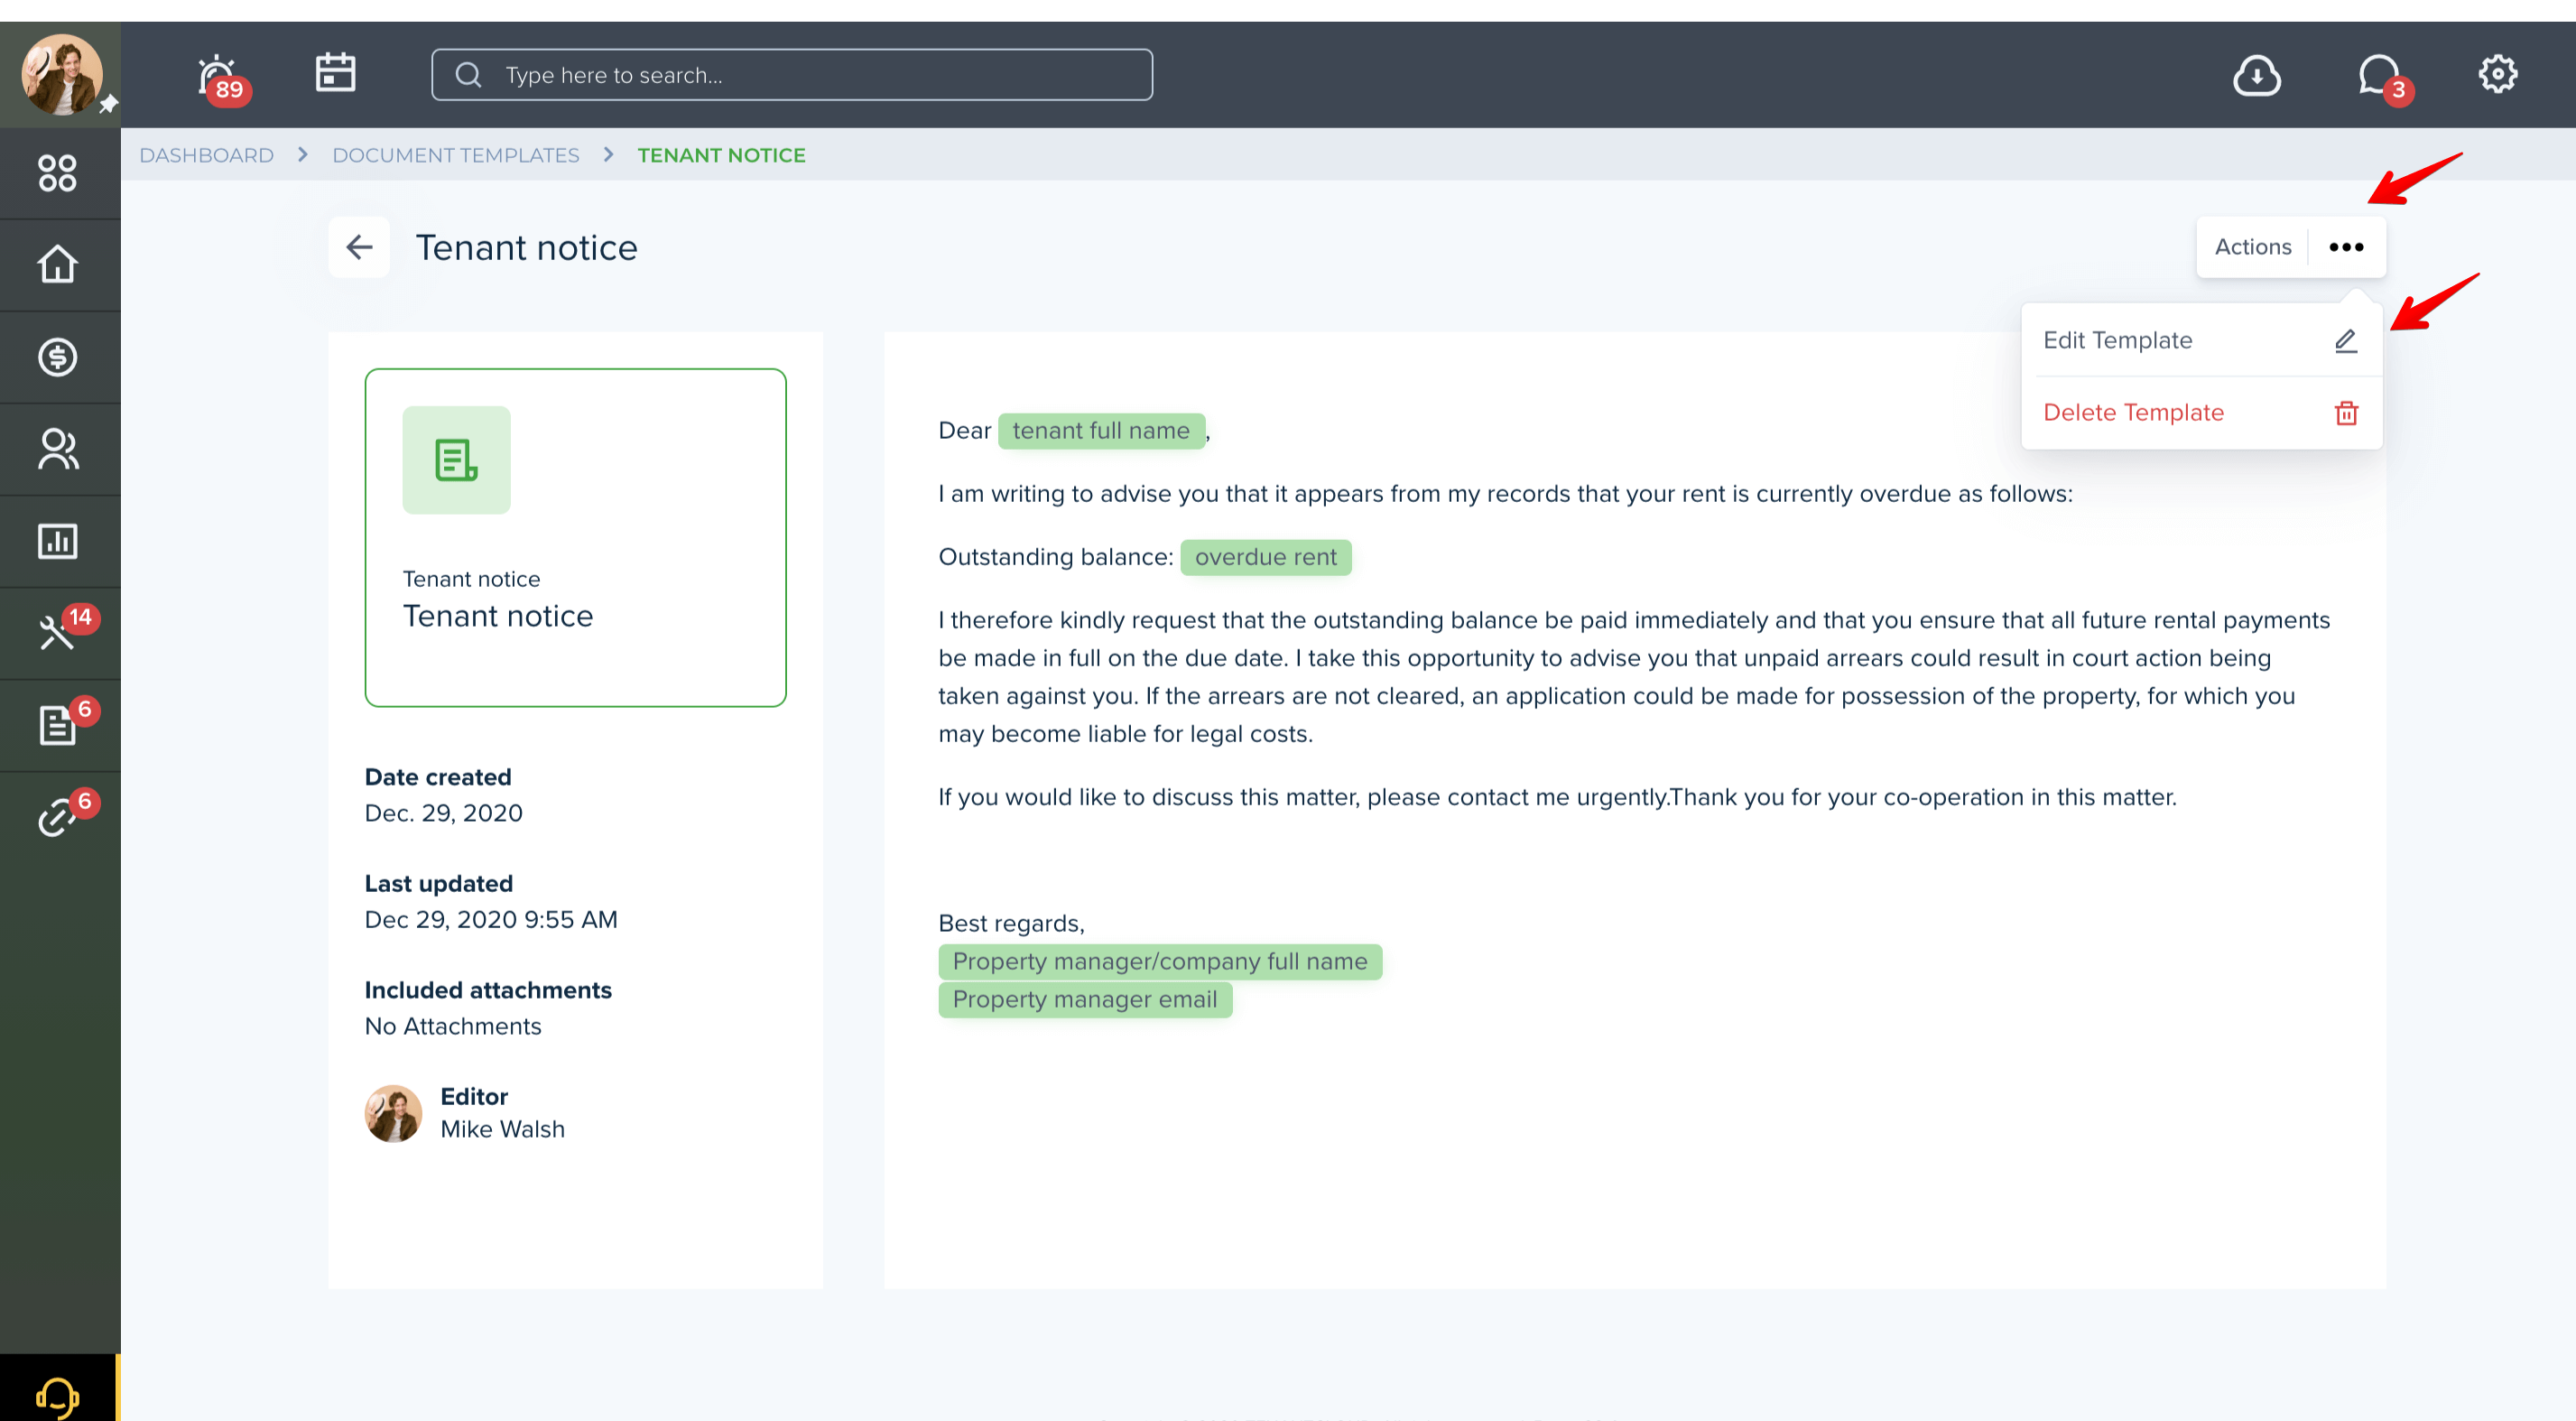The image size is (2576, 1421).
Task: Focus the 'Type here to search...' field
Action: (792, 75)
